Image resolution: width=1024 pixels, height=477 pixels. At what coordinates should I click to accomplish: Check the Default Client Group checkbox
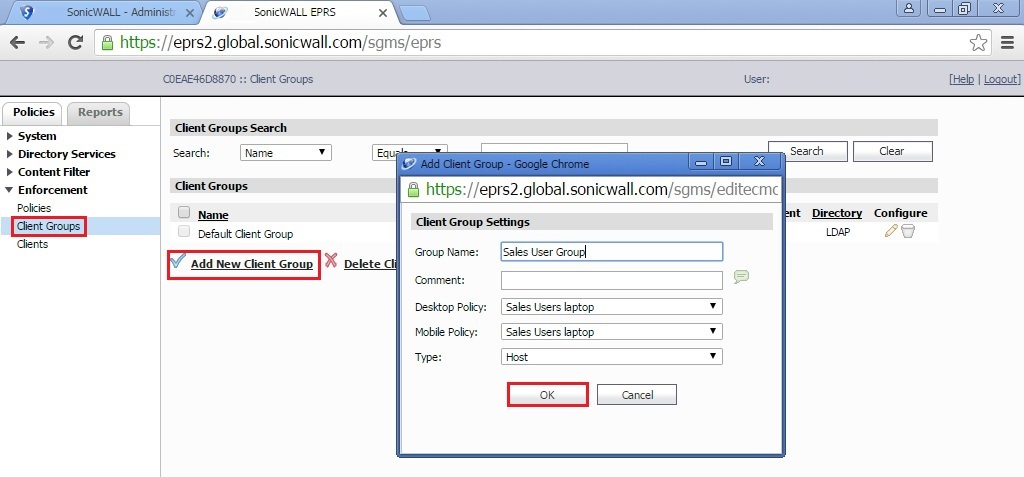tap(184, 232)
